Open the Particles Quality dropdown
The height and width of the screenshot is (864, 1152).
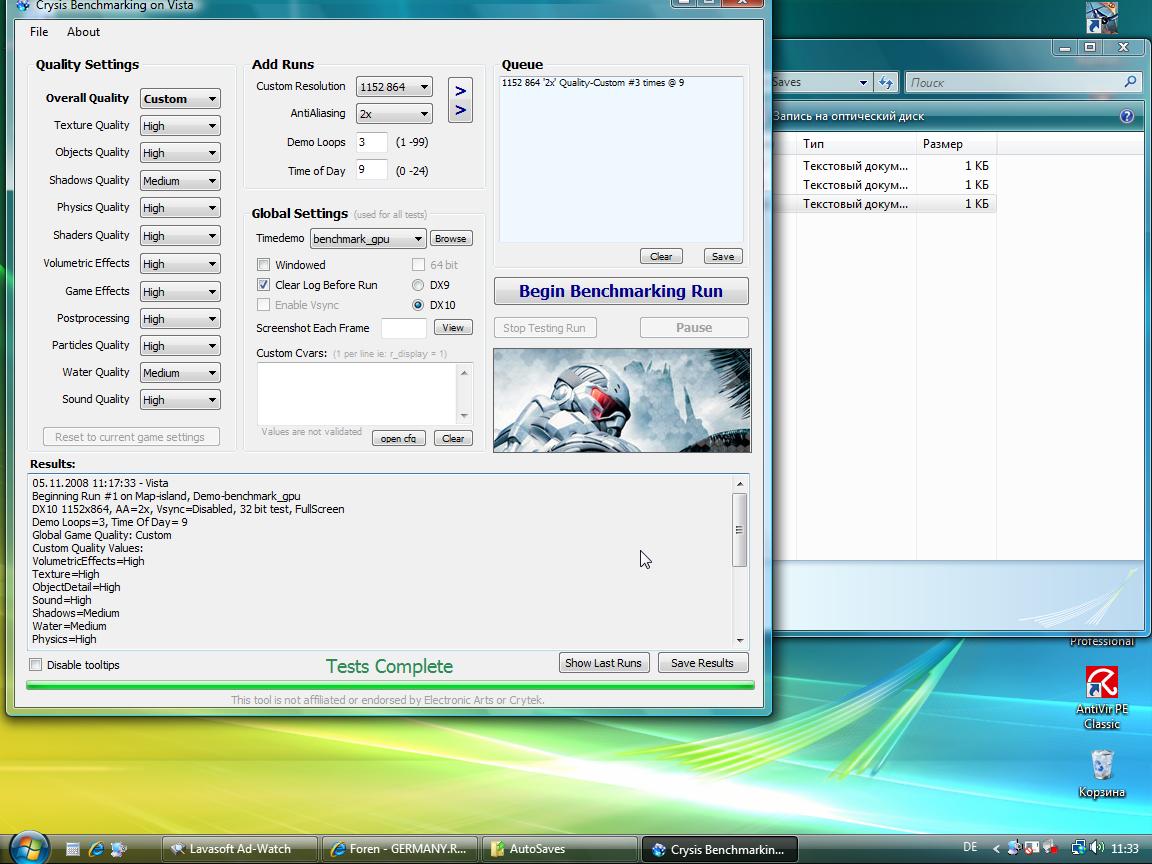[180, 346]
